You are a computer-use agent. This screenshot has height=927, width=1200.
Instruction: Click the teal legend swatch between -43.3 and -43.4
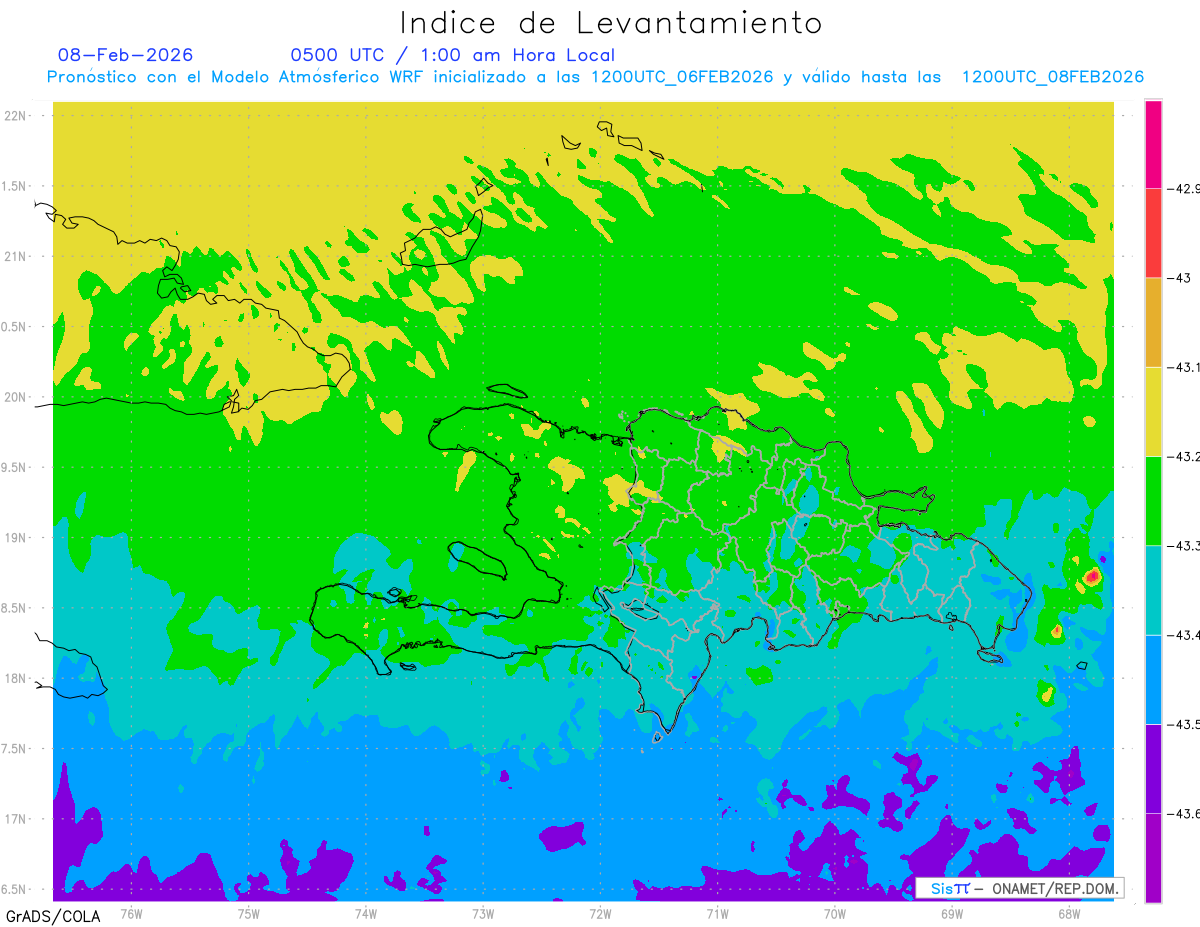1153,590
